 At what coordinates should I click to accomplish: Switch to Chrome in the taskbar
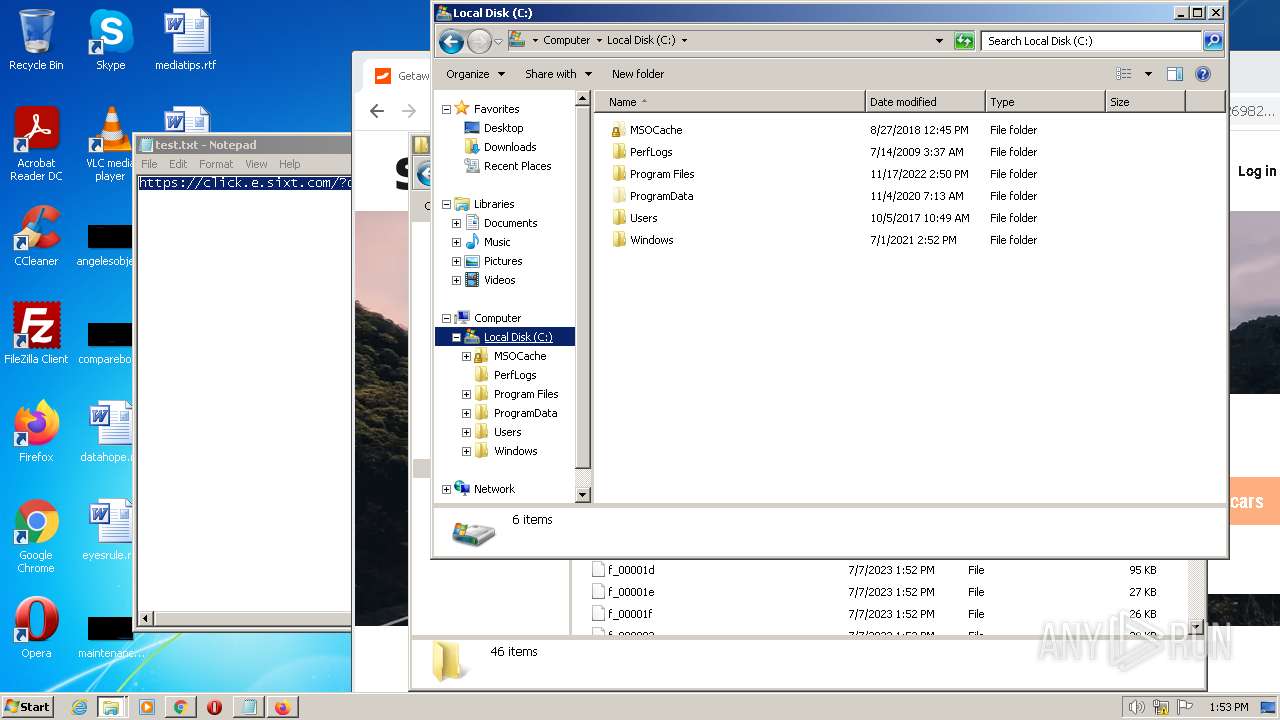pyautogui.click(x=180, y=707)
